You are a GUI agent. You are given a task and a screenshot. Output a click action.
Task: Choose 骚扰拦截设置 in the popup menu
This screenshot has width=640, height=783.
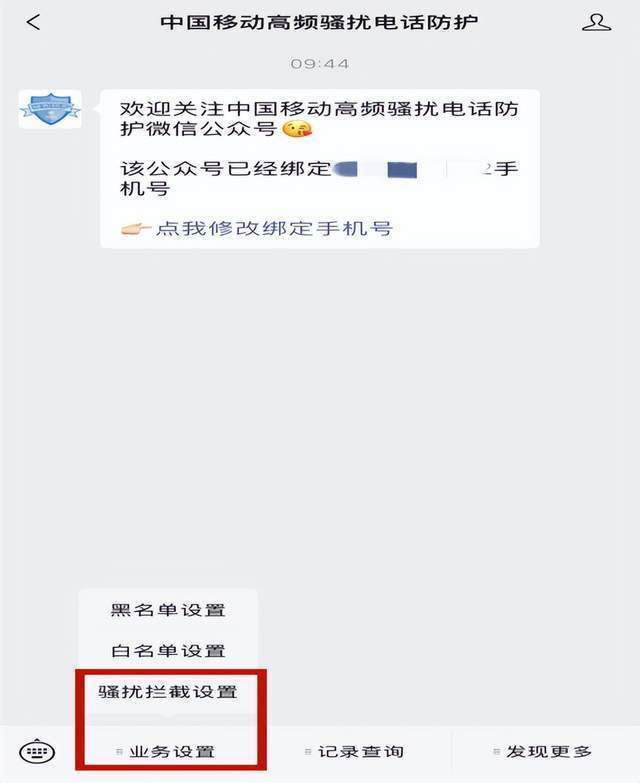[168, 692]
